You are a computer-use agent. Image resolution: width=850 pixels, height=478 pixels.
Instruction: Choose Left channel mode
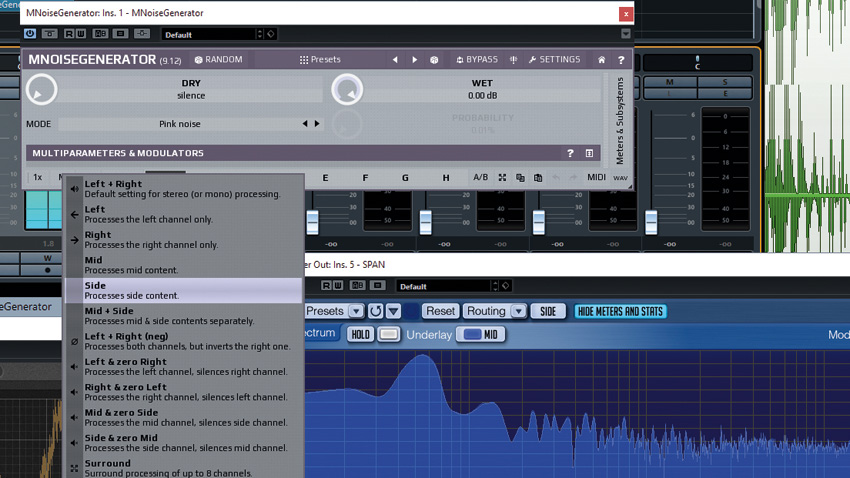click(184, 215)
